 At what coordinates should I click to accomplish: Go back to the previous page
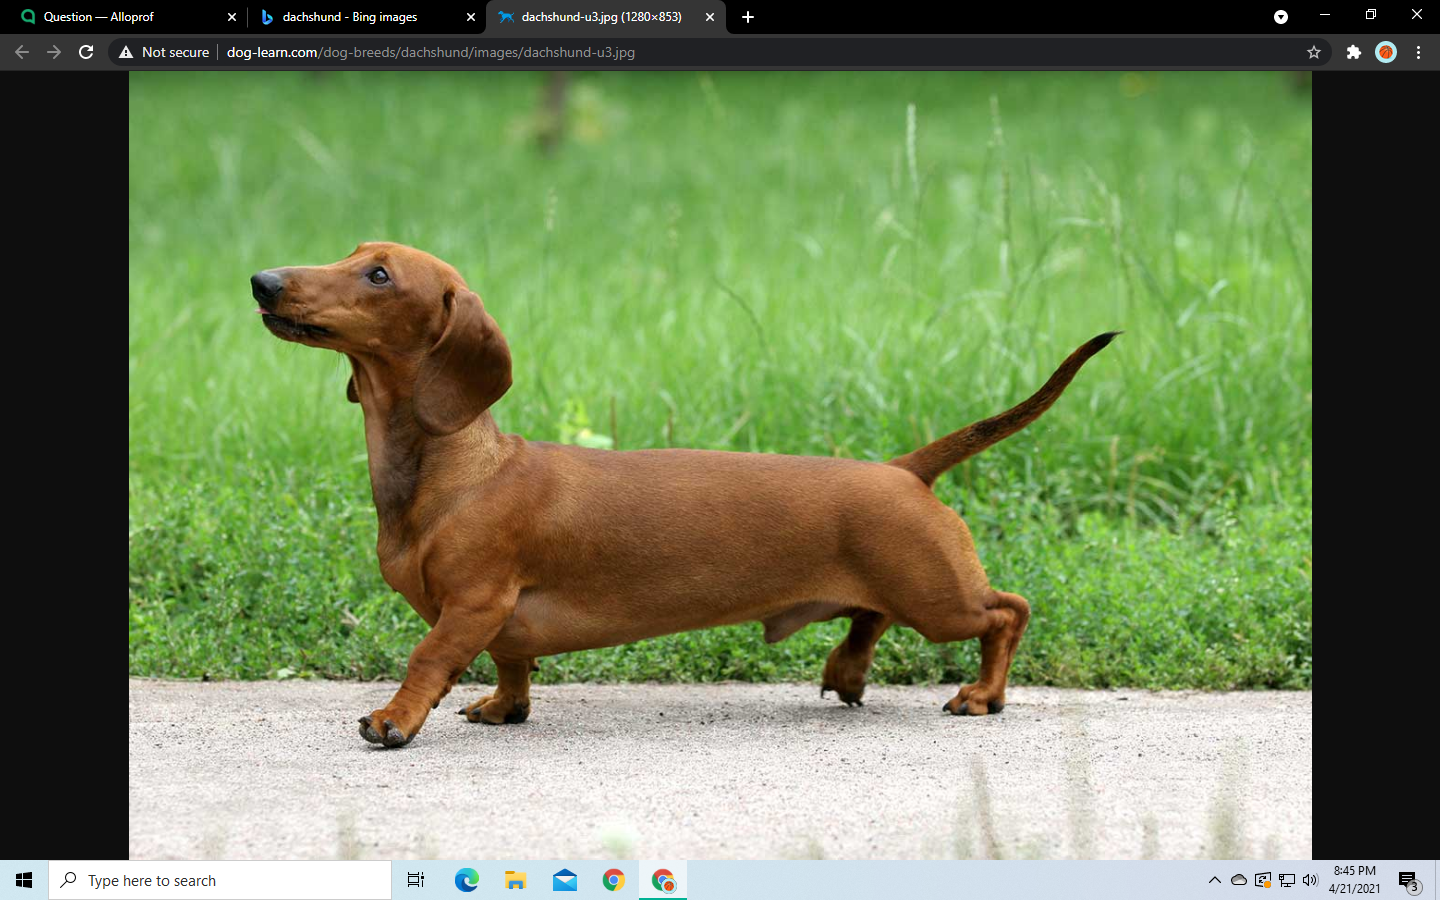(x=22, y=52)
